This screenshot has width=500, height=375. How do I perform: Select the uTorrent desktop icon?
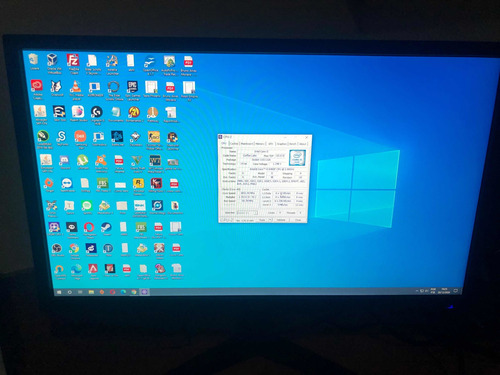83,162
